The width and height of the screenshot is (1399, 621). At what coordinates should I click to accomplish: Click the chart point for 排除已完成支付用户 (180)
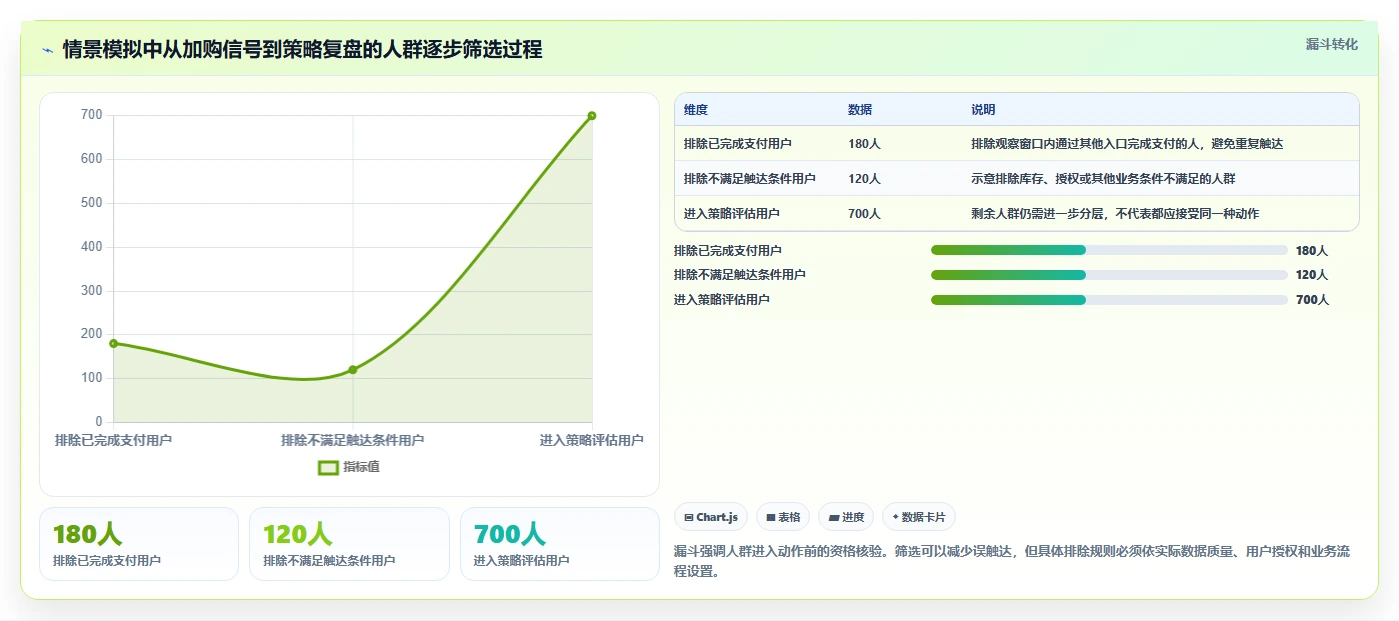(x=113, y=343)
